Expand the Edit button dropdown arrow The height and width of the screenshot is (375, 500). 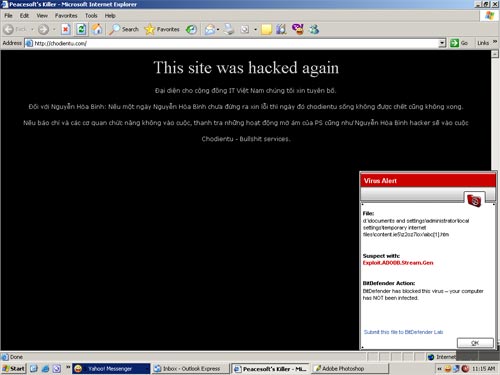point(255,30)
